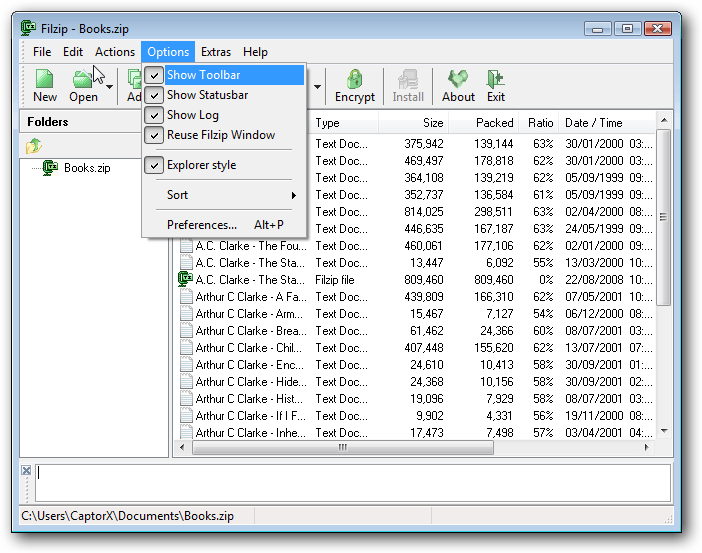Click the document icon of Arthur C Clarke - Enc...
Screen dimensions: 702x553
pos(186,364)
